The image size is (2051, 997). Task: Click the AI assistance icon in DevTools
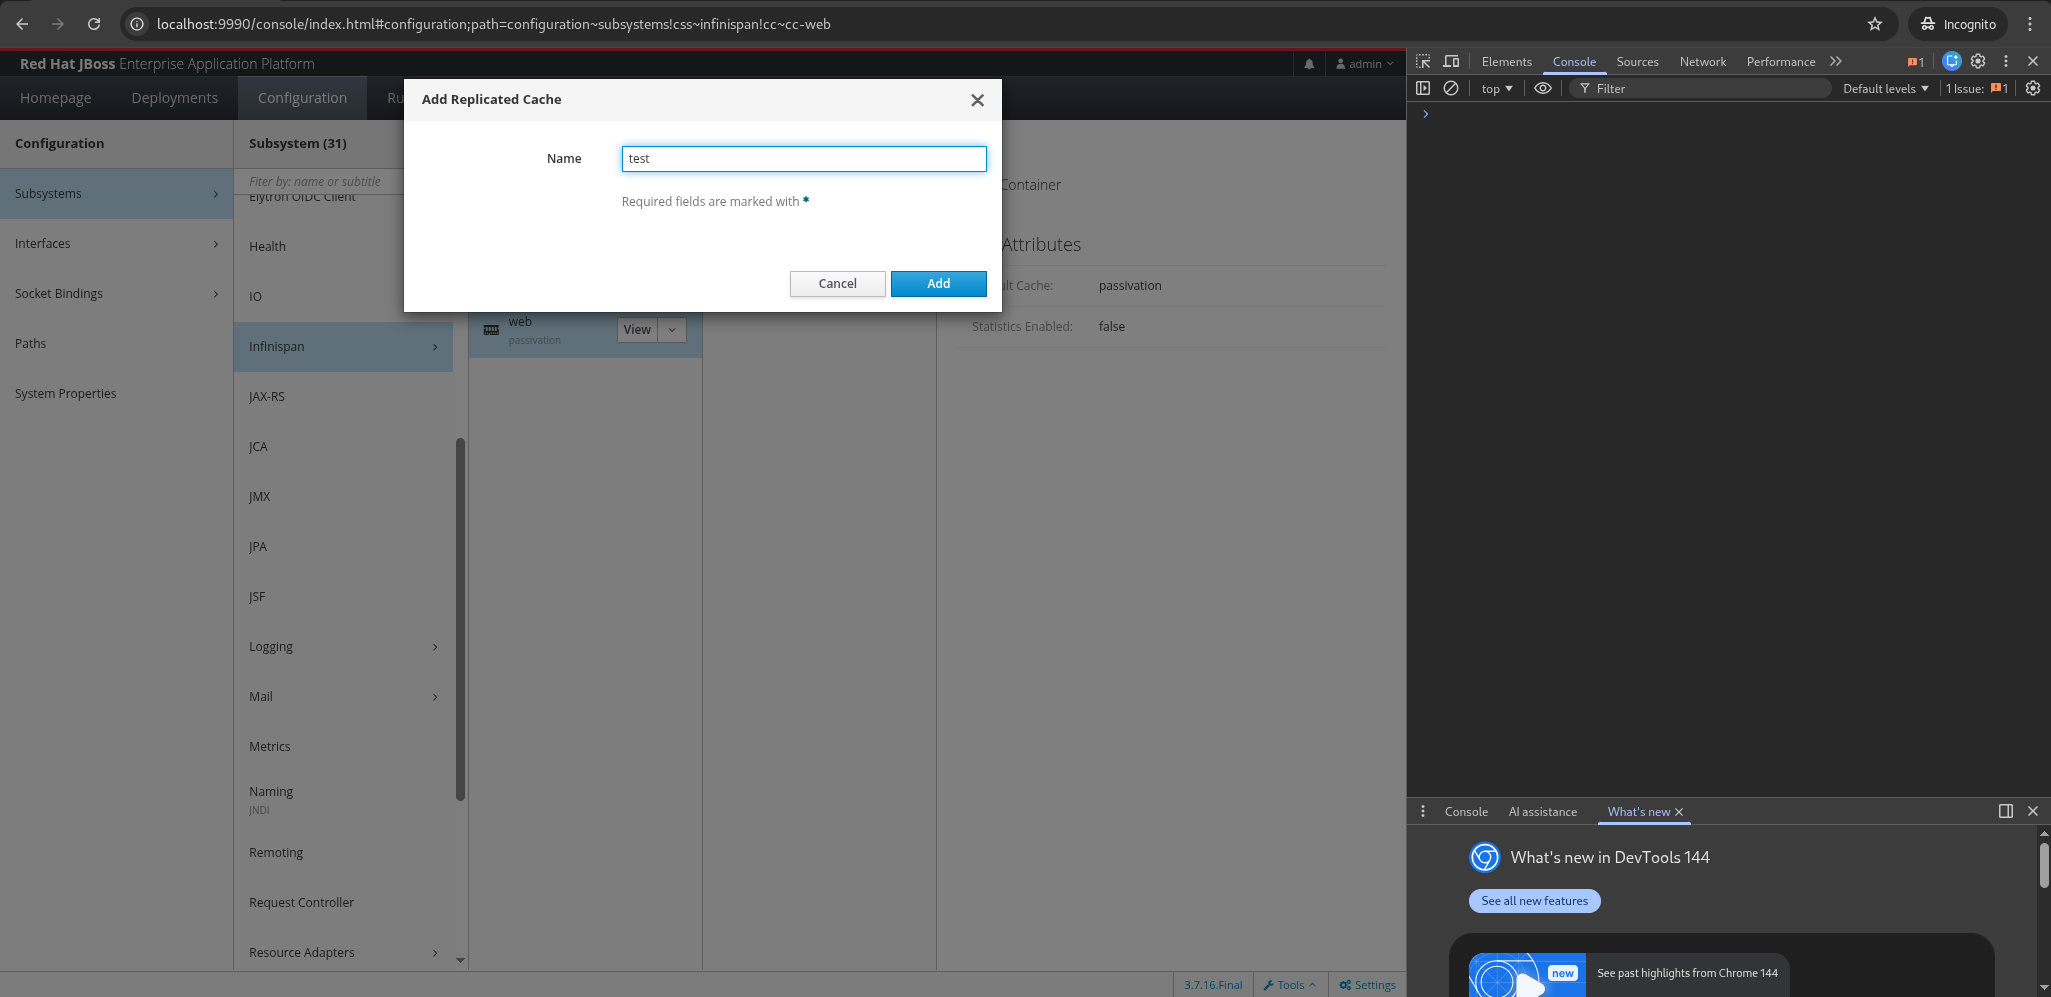(1951, 61)
